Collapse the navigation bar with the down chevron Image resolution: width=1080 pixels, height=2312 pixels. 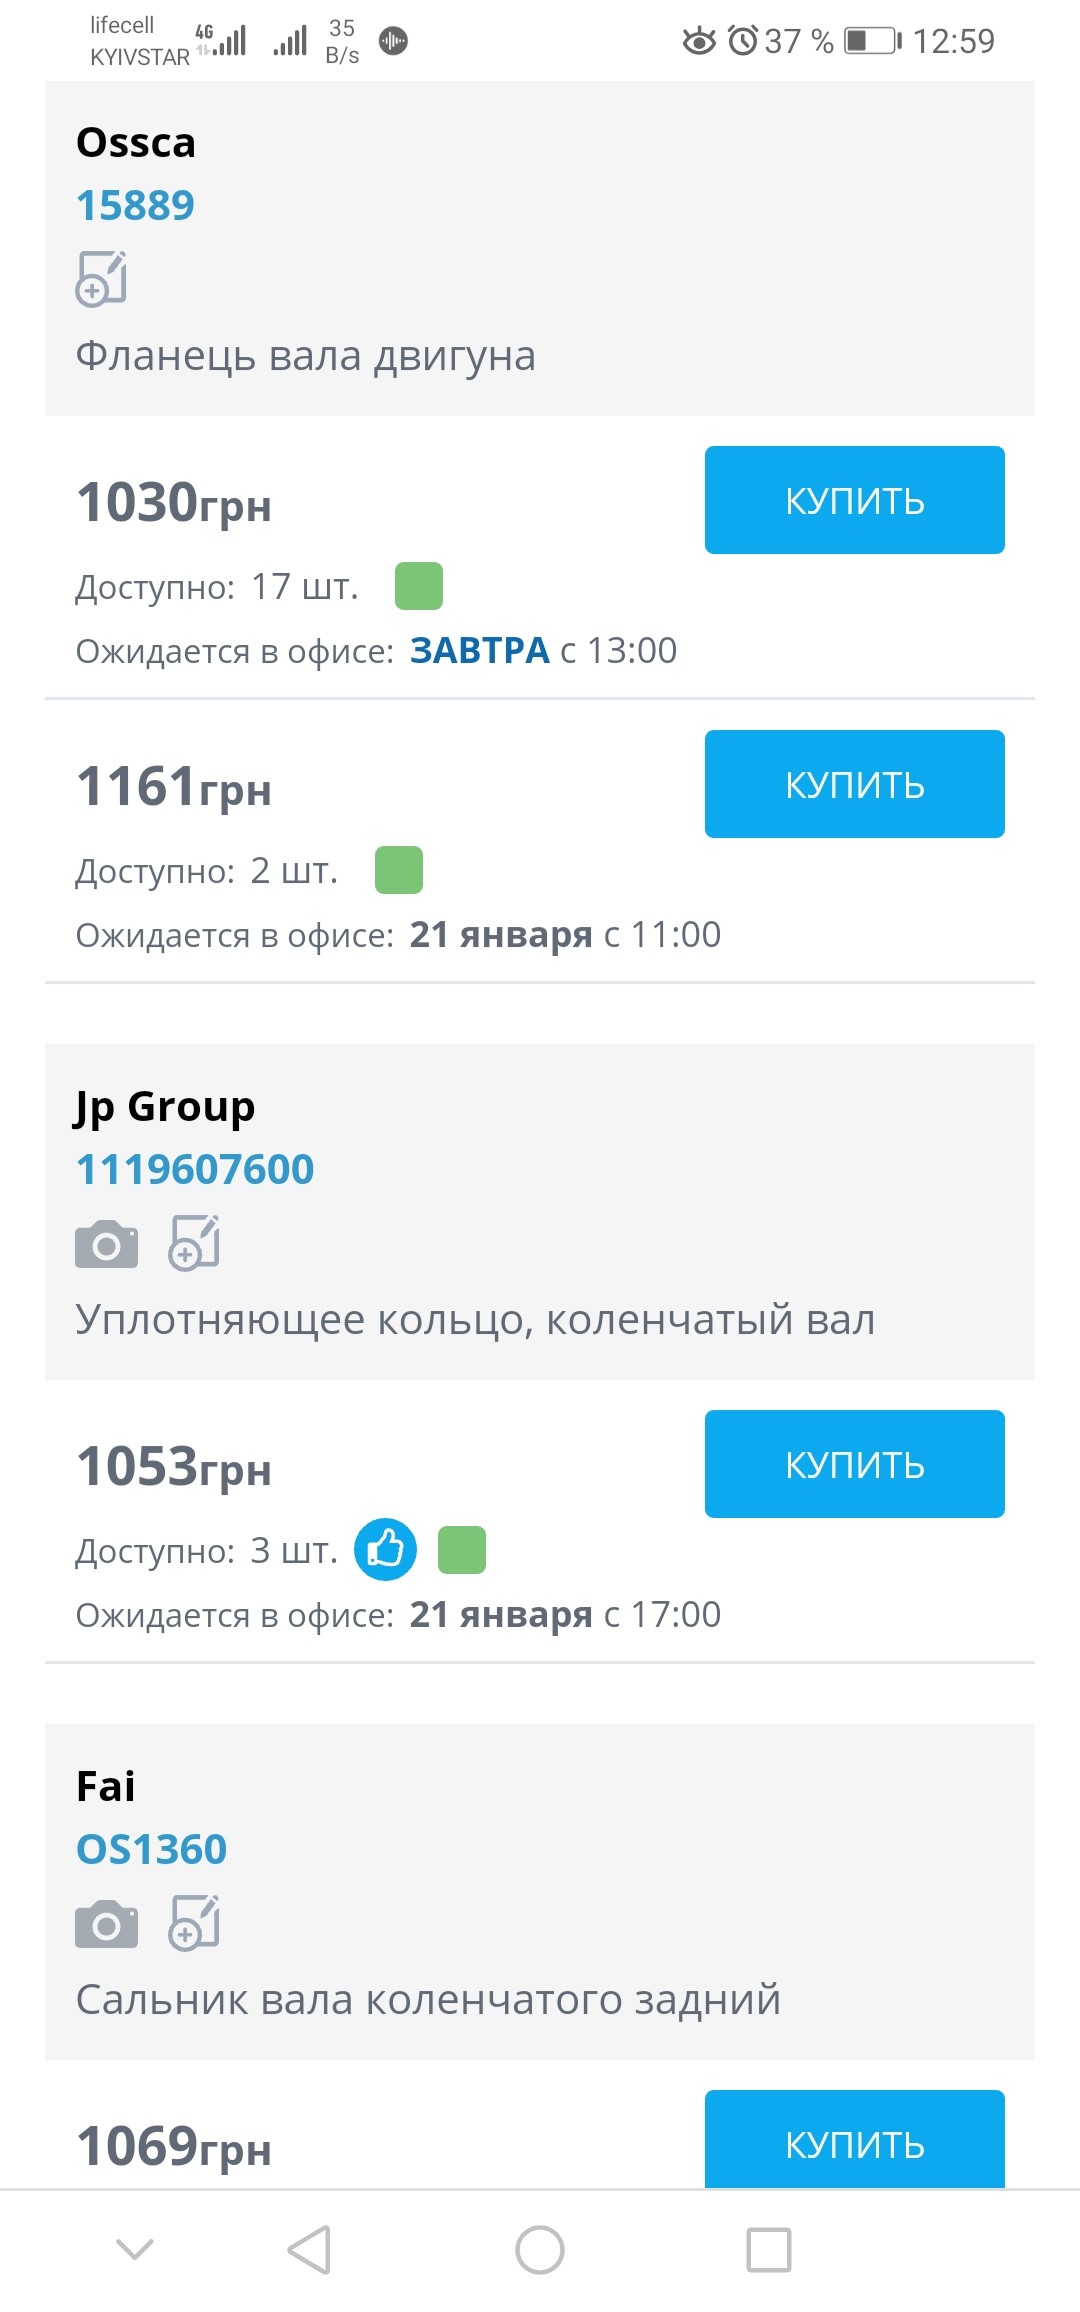135,2250
